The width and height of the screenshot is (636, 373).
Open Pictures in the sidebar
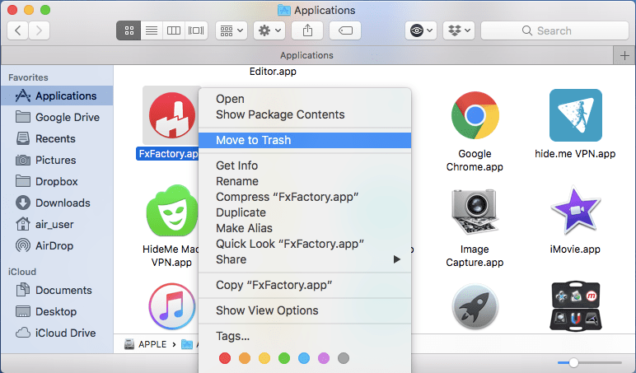coord(57,160)
